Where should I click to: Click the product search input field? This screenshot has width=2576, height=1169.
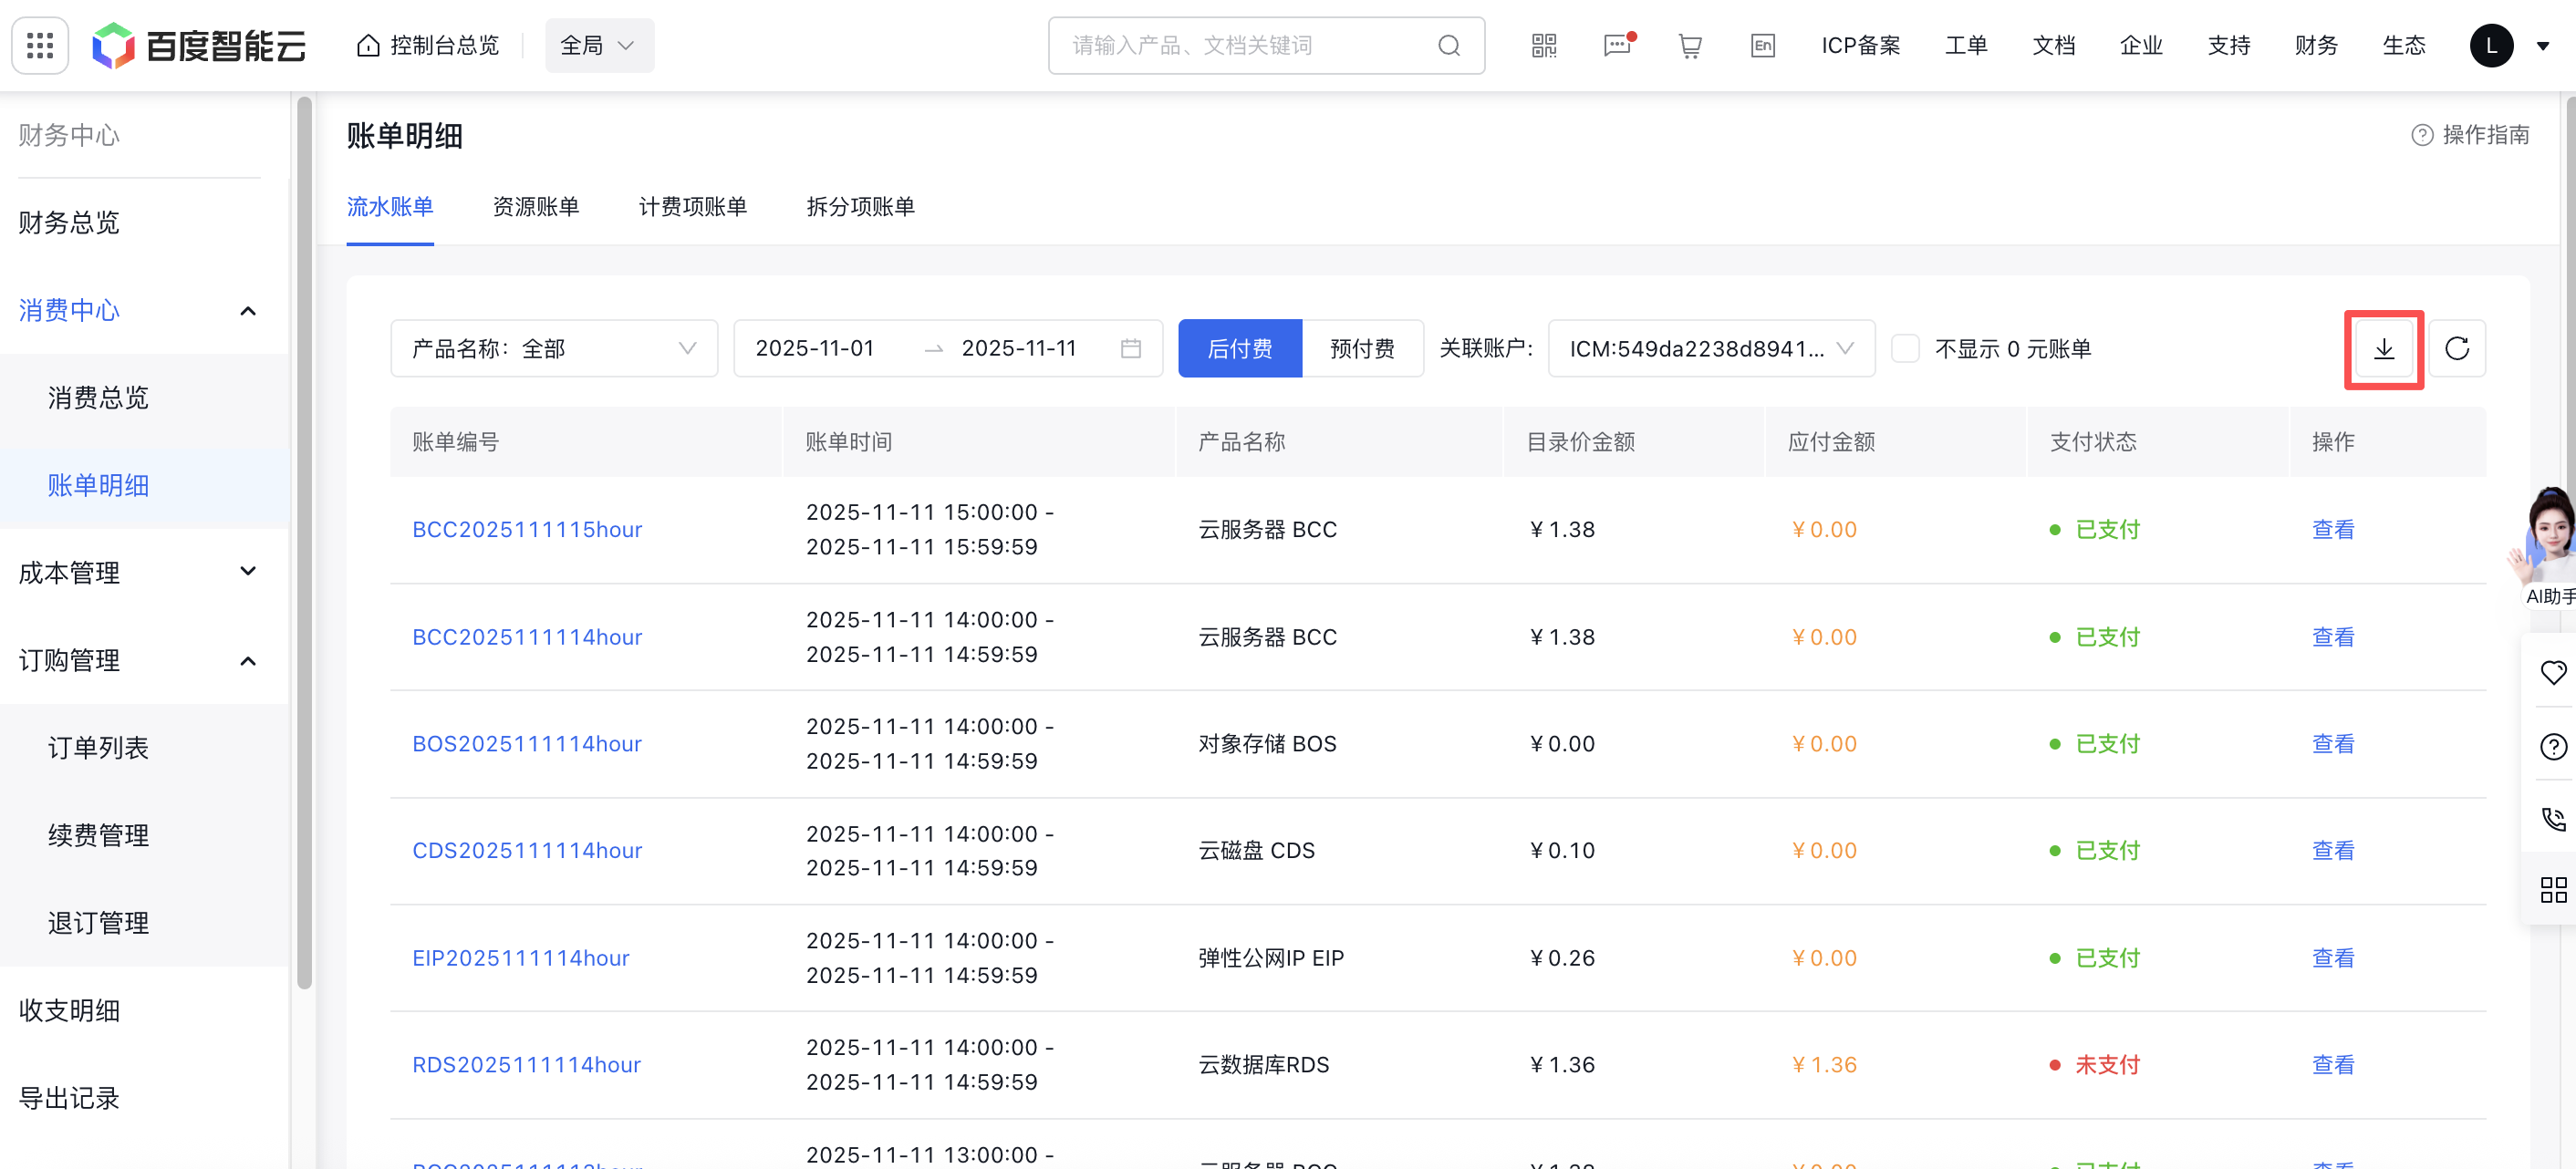[1250, 45]
